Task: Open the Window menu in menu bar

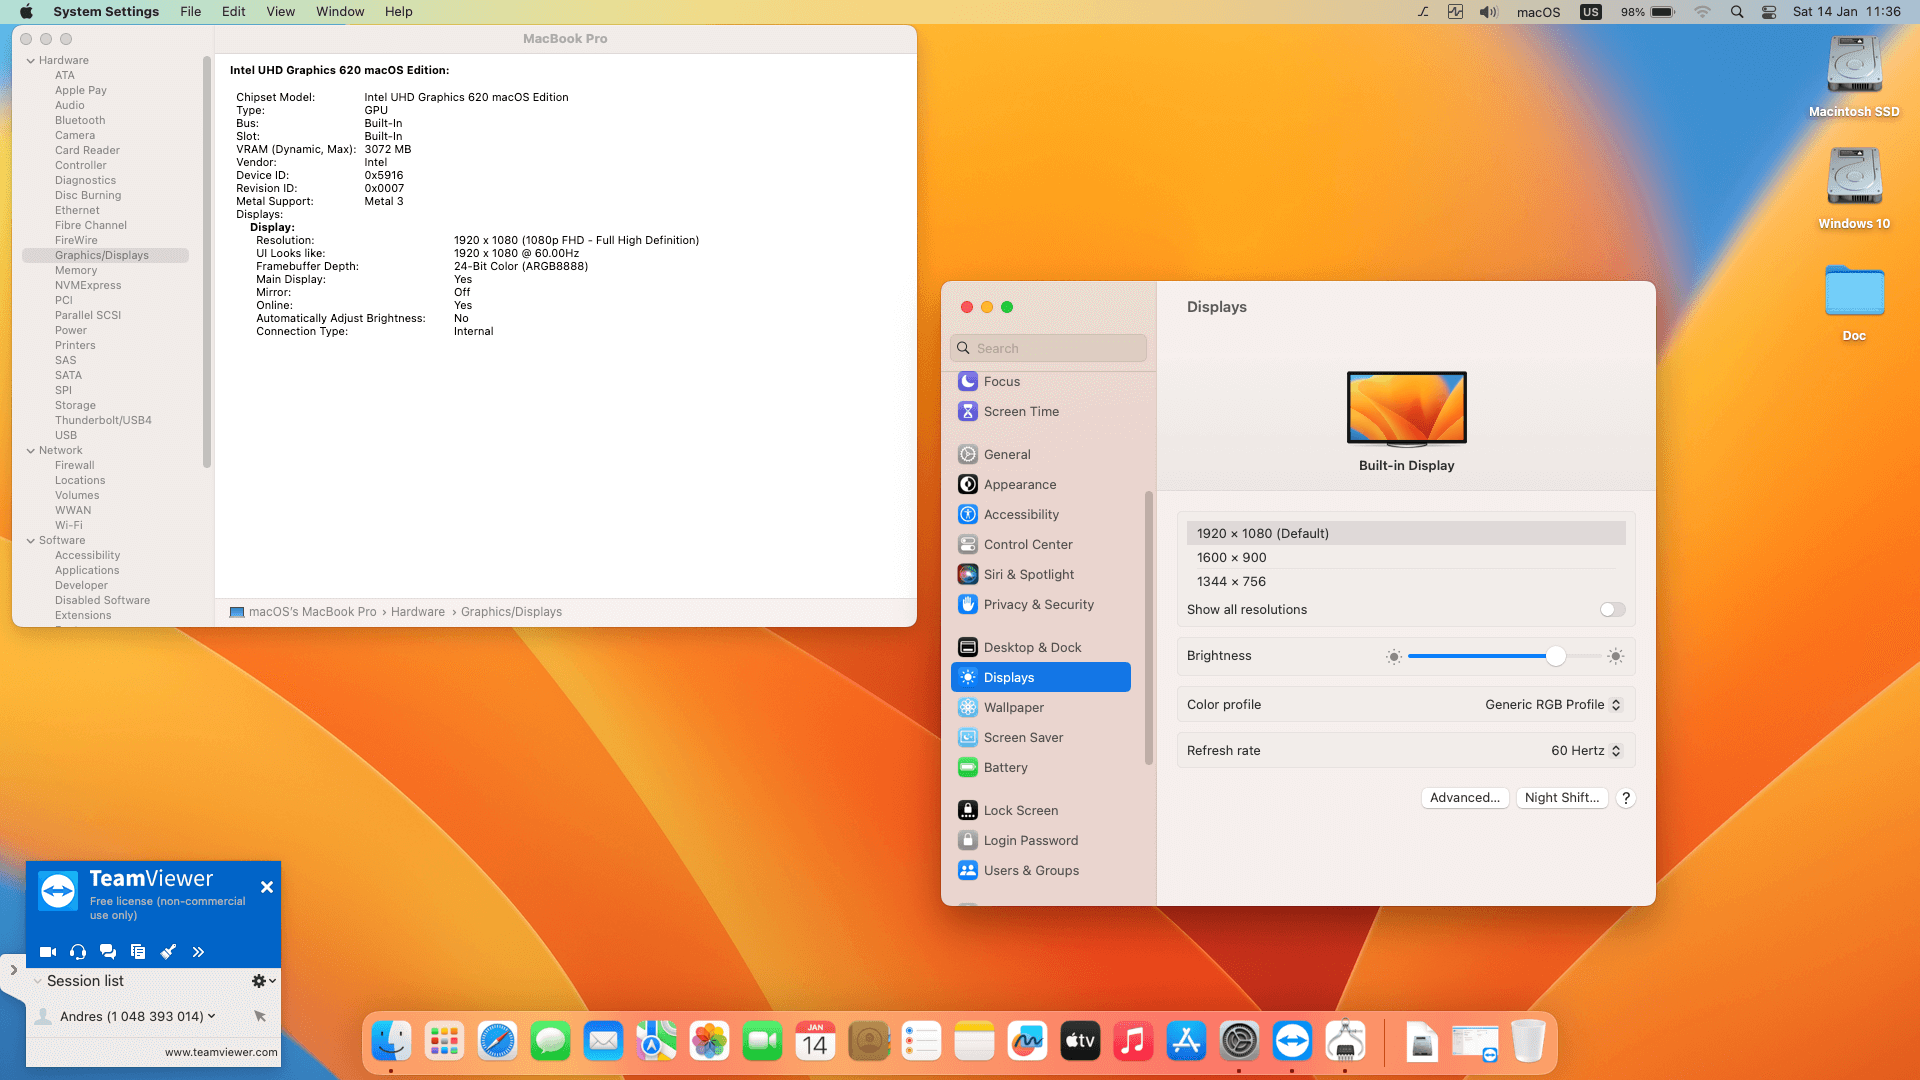Action: 340,12
